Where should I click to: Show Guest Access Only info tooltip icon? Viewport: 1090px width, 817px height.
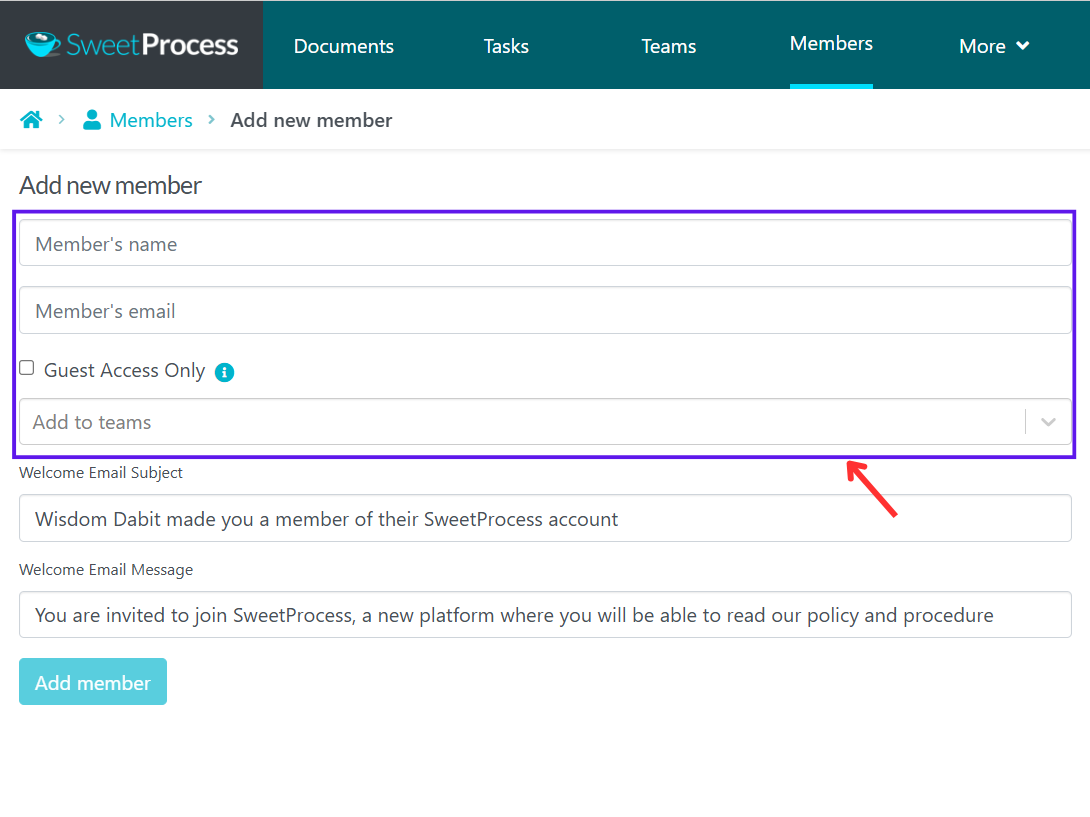click(225, 372)
